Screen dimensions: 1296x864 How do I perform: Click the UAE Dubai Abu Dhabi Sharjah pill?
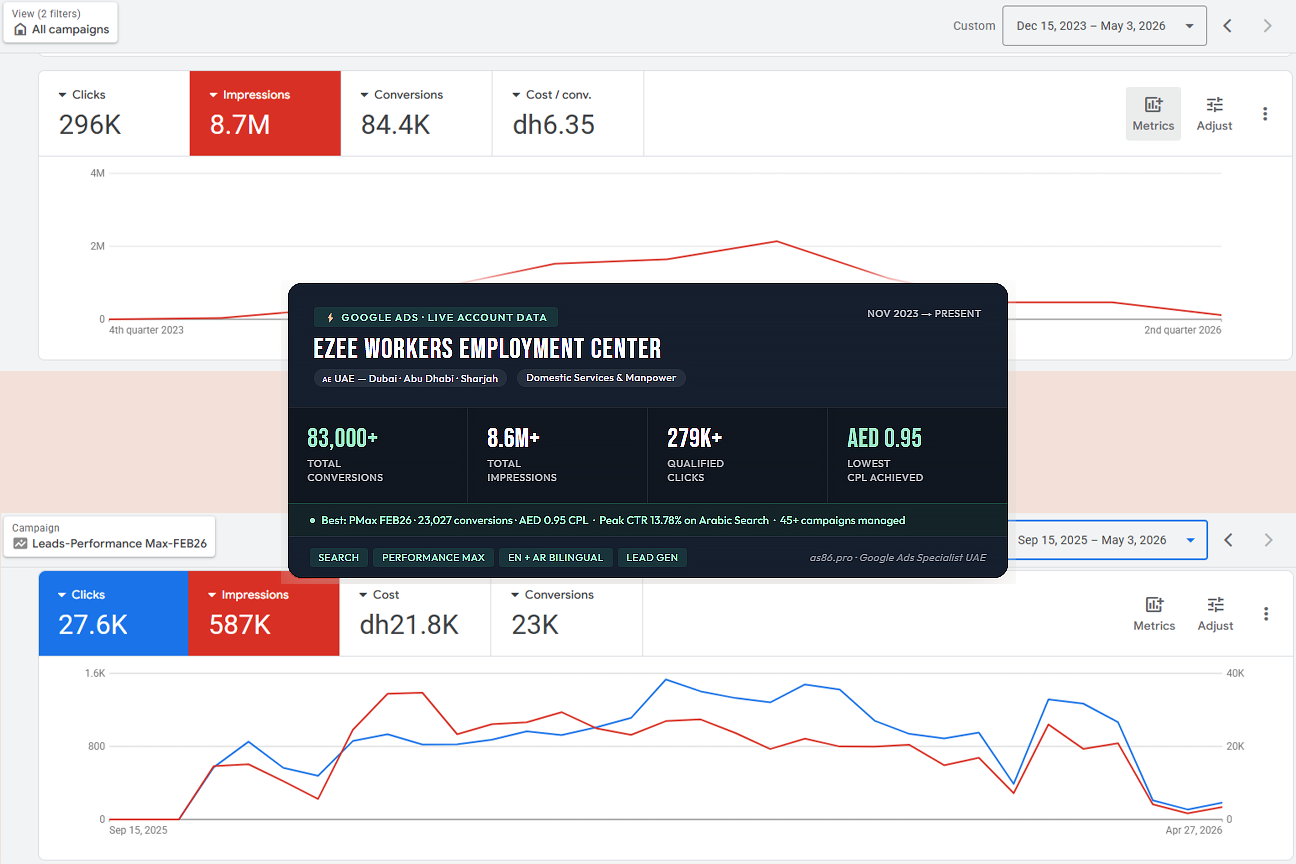click(x=411, y=379)
